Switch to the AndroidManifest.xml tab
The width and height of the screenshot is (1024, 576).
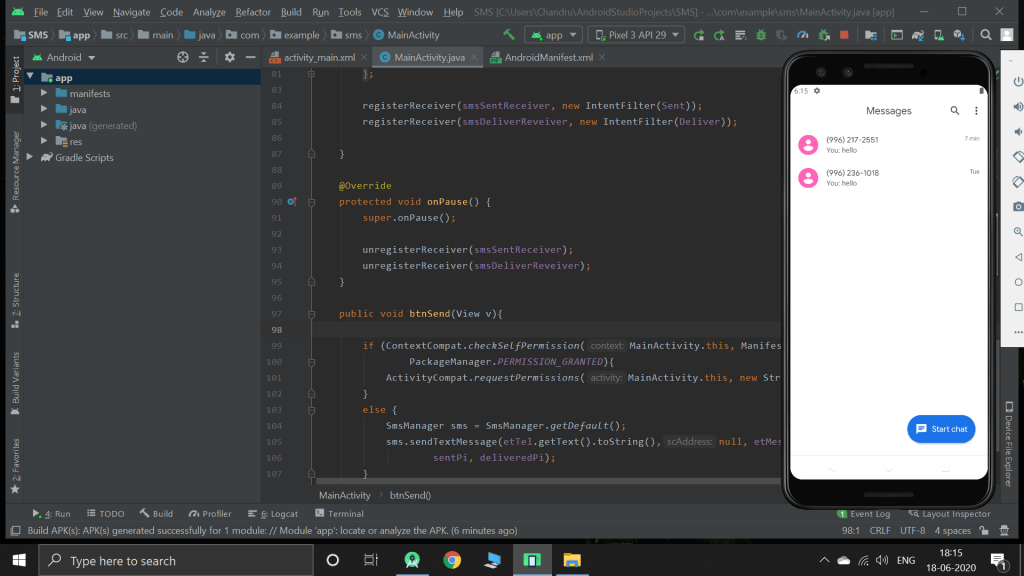548,58
